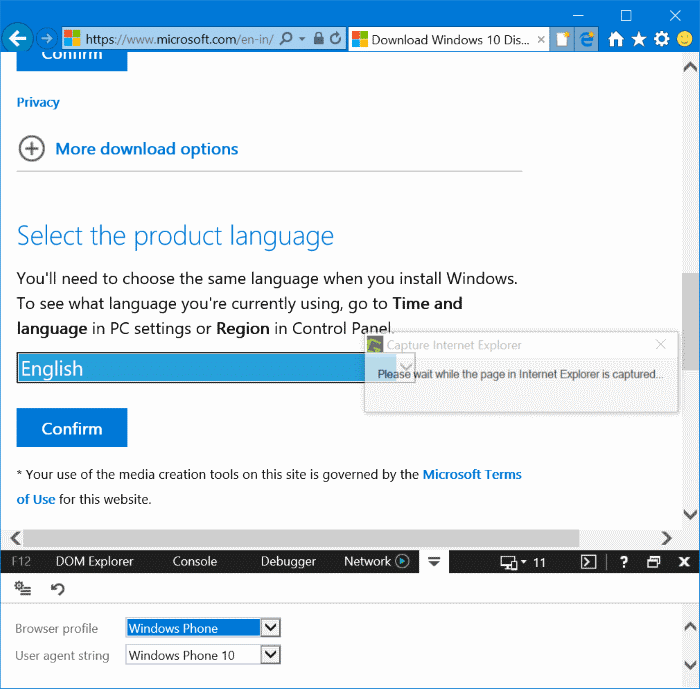This screenshot has width=700, height=689.
Task: Click the security lock icon
Action: pyautogui.click(x=318, y=38)
